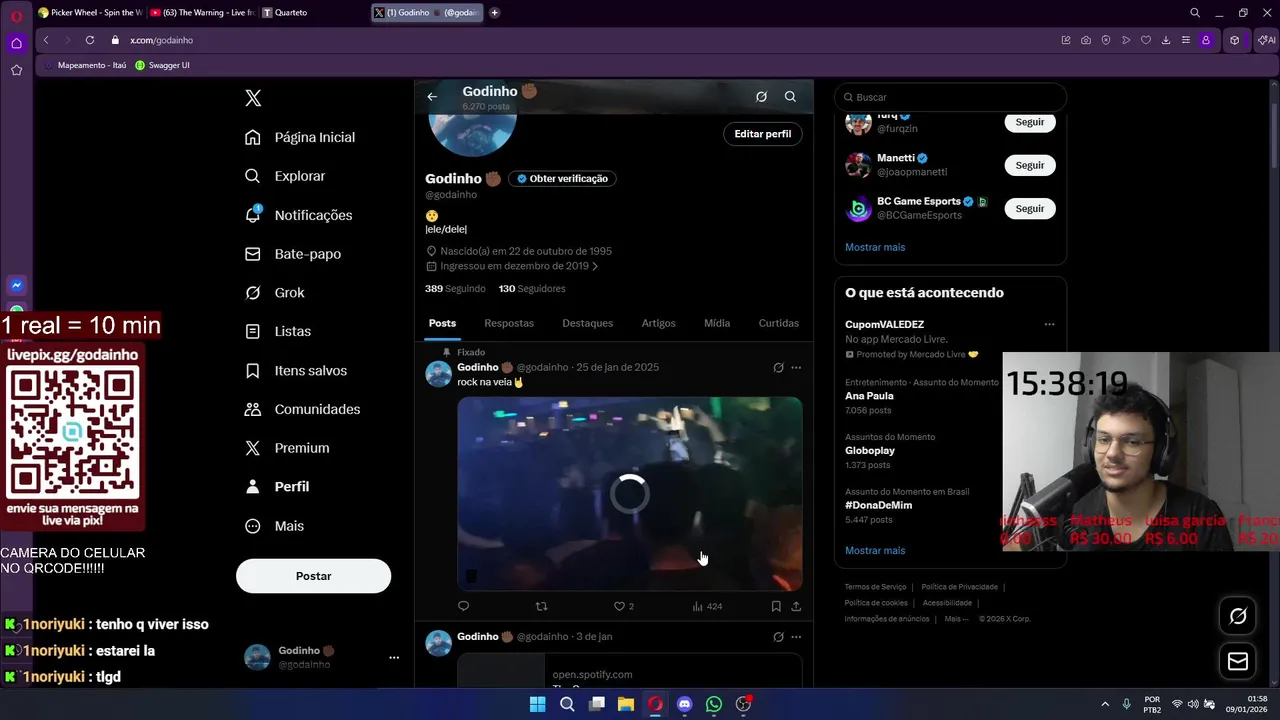This screenshot has height=720, width=1280.
Task: Click the X logo in the sidebar
Action: pos(253,98)
